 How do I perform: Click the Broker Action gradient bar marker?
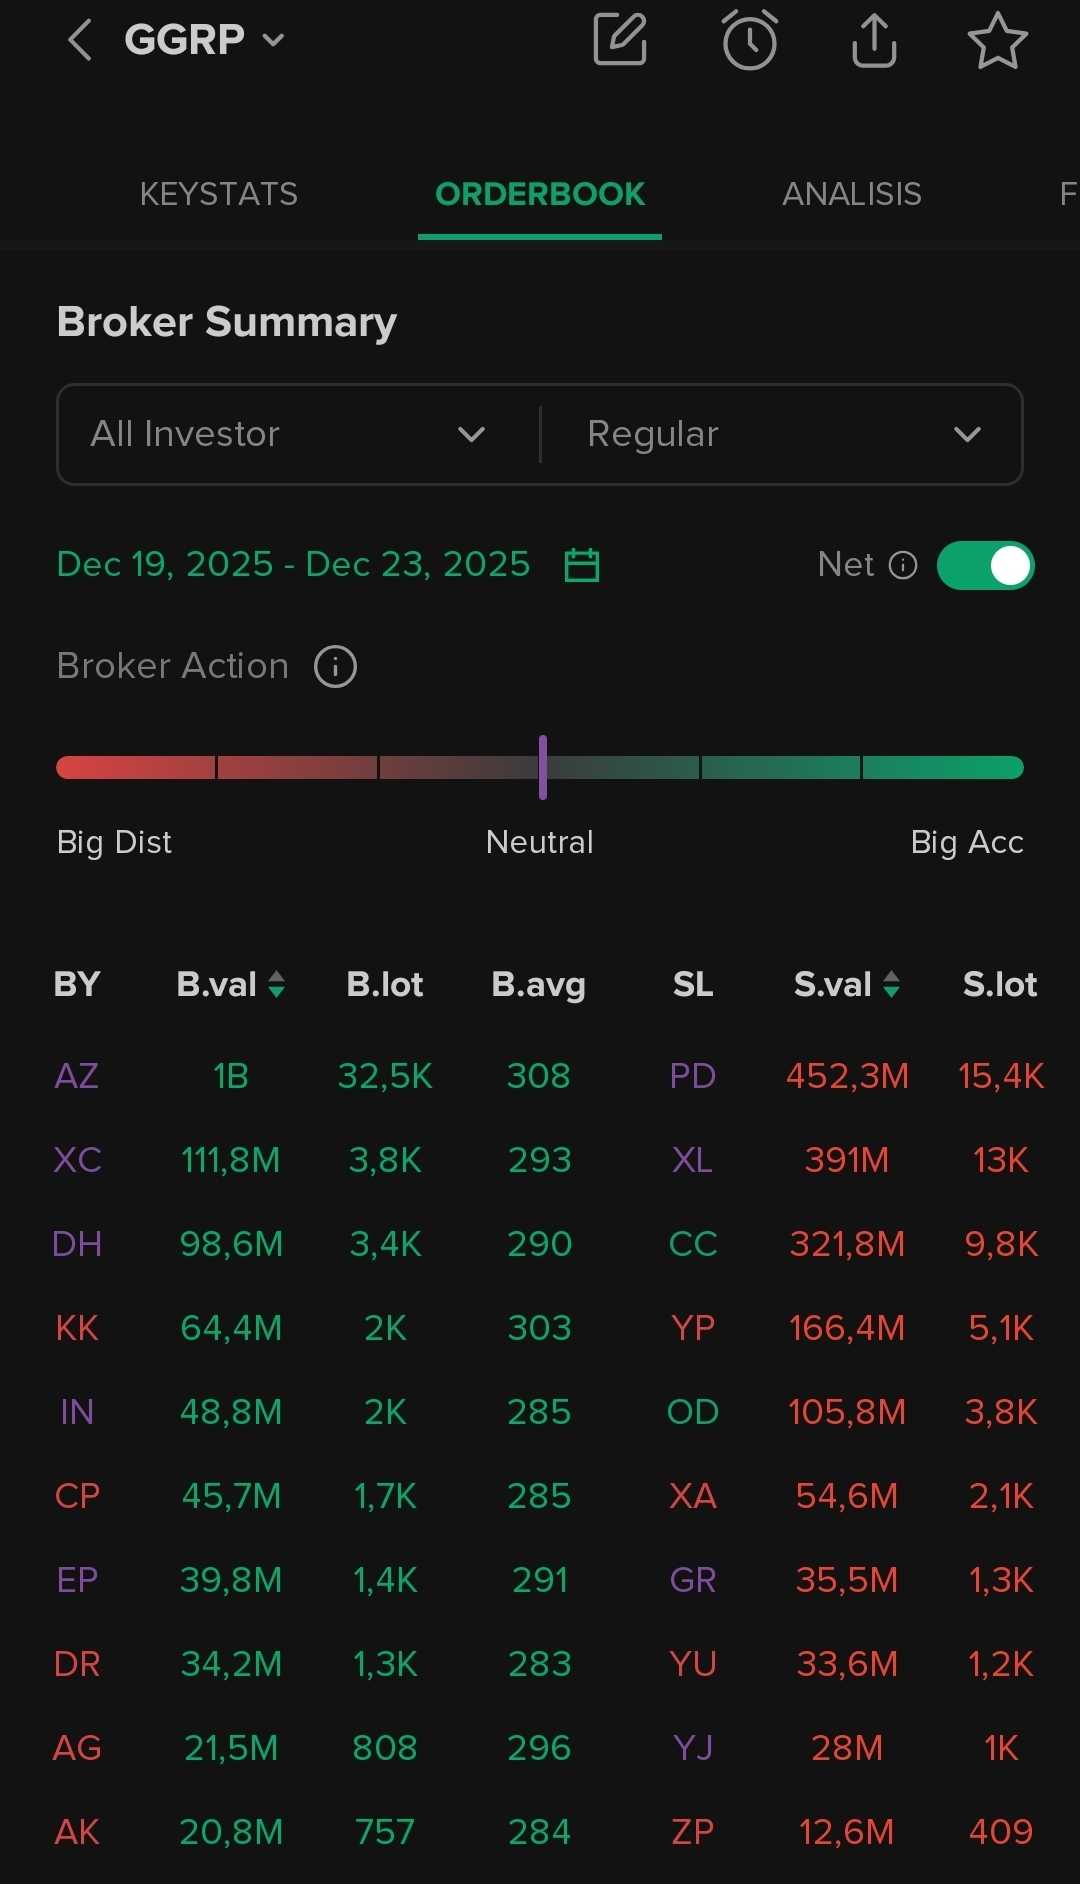pos(543,767)
